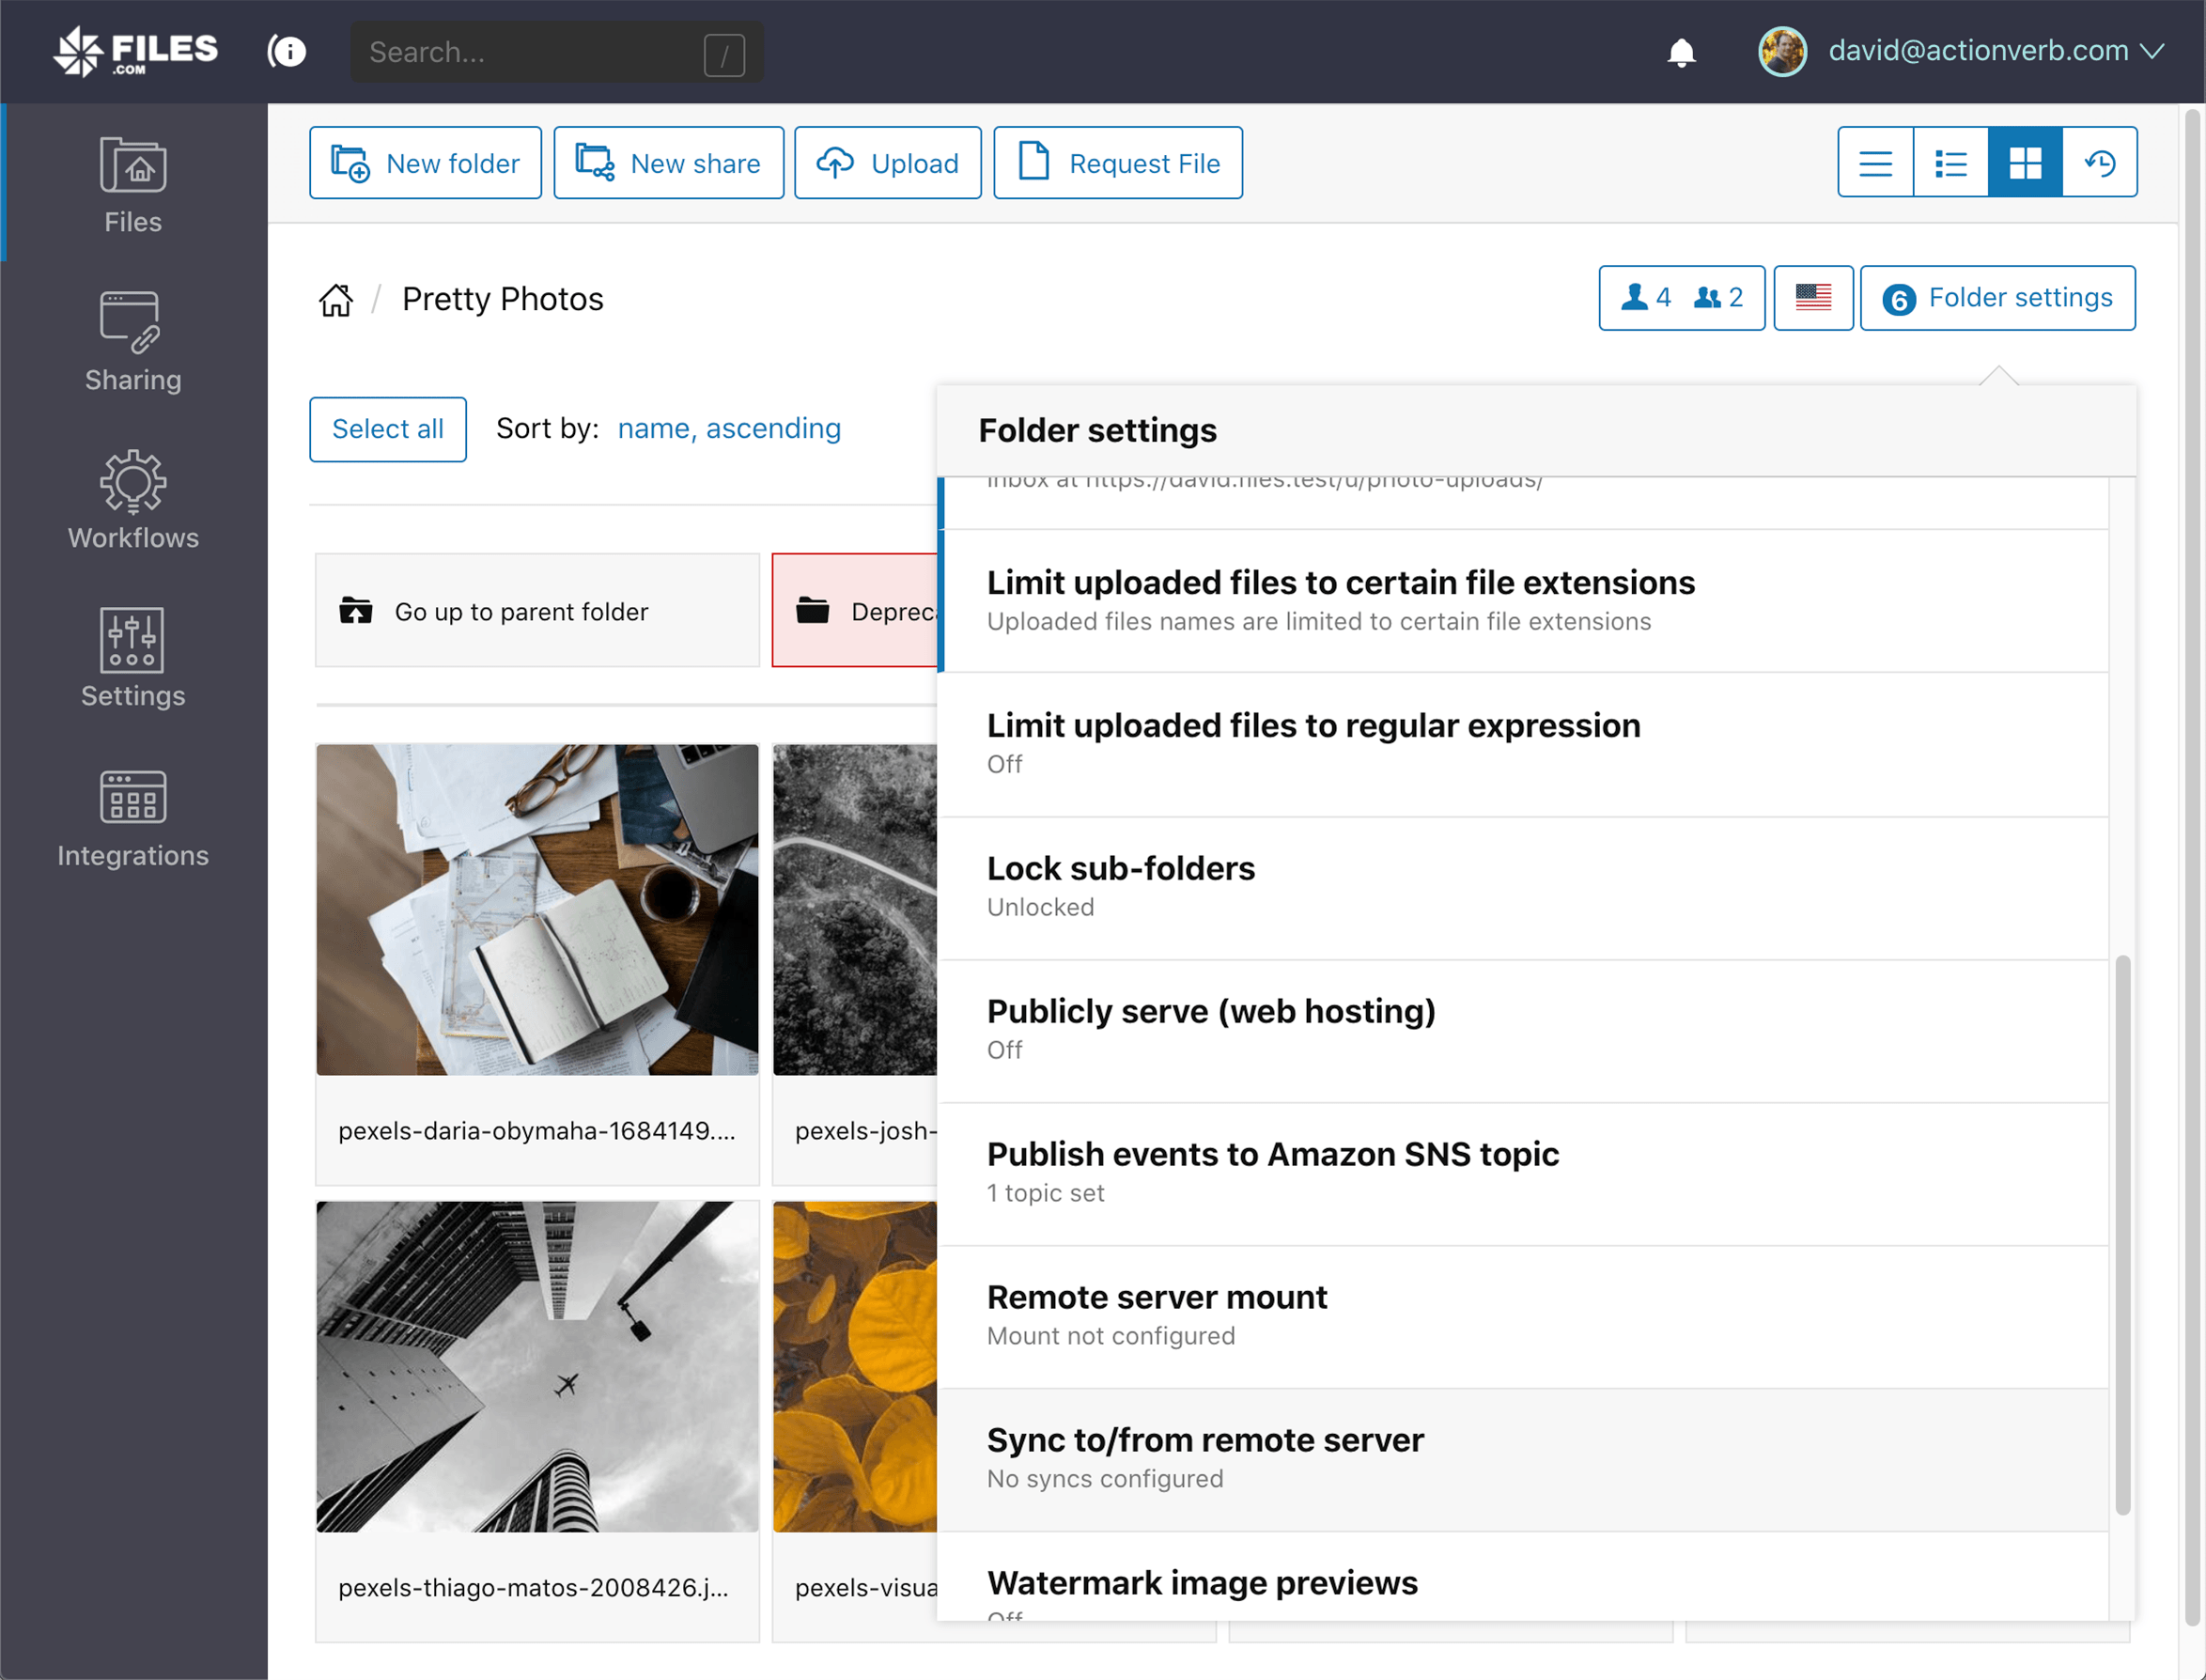Open folder history clock icon
2206x1680 pixels.
(x=2100, y=163)
